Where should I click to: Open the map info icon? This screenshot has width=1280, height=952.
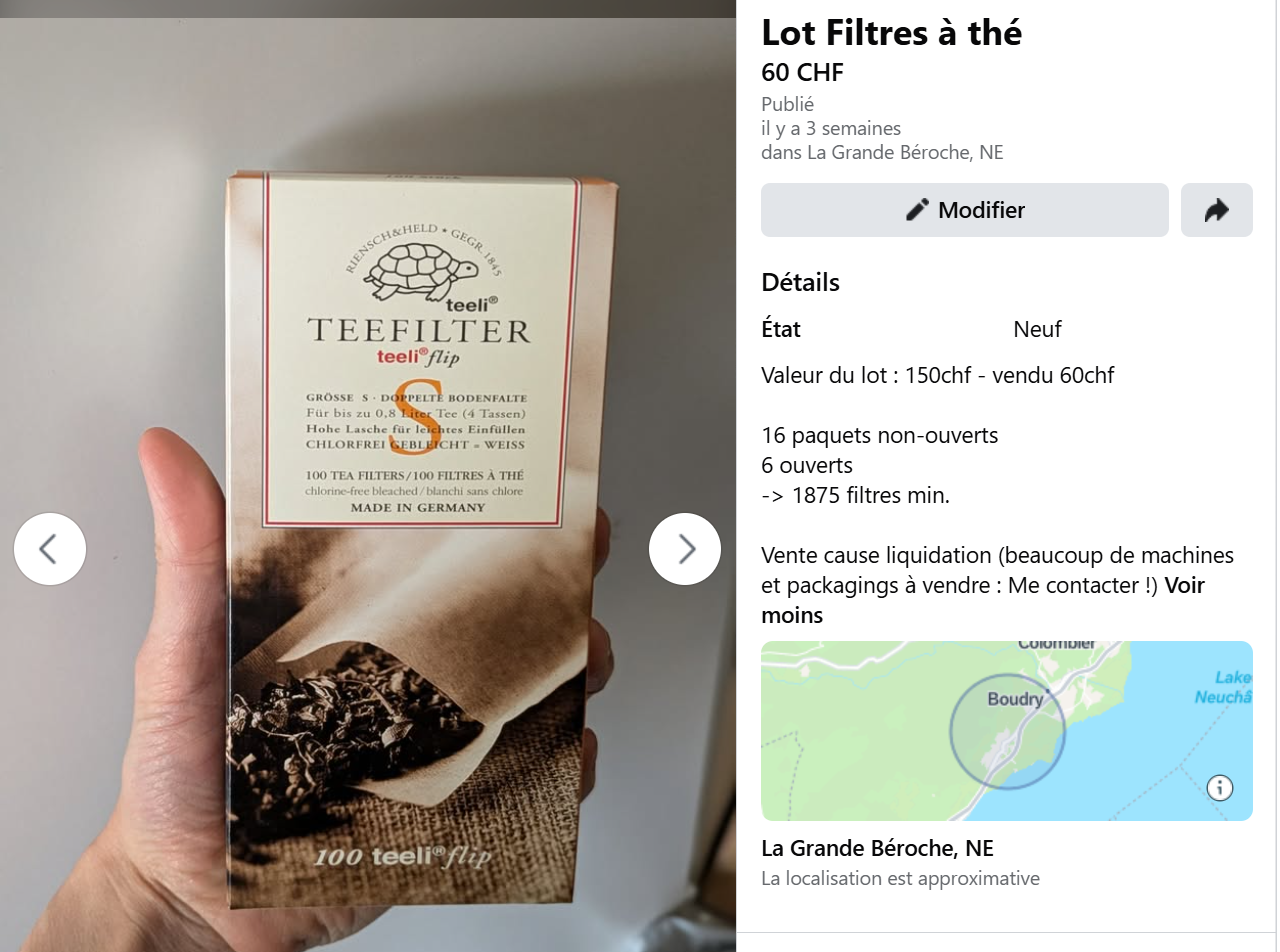pyautogui.click(x=1220, y=788)
